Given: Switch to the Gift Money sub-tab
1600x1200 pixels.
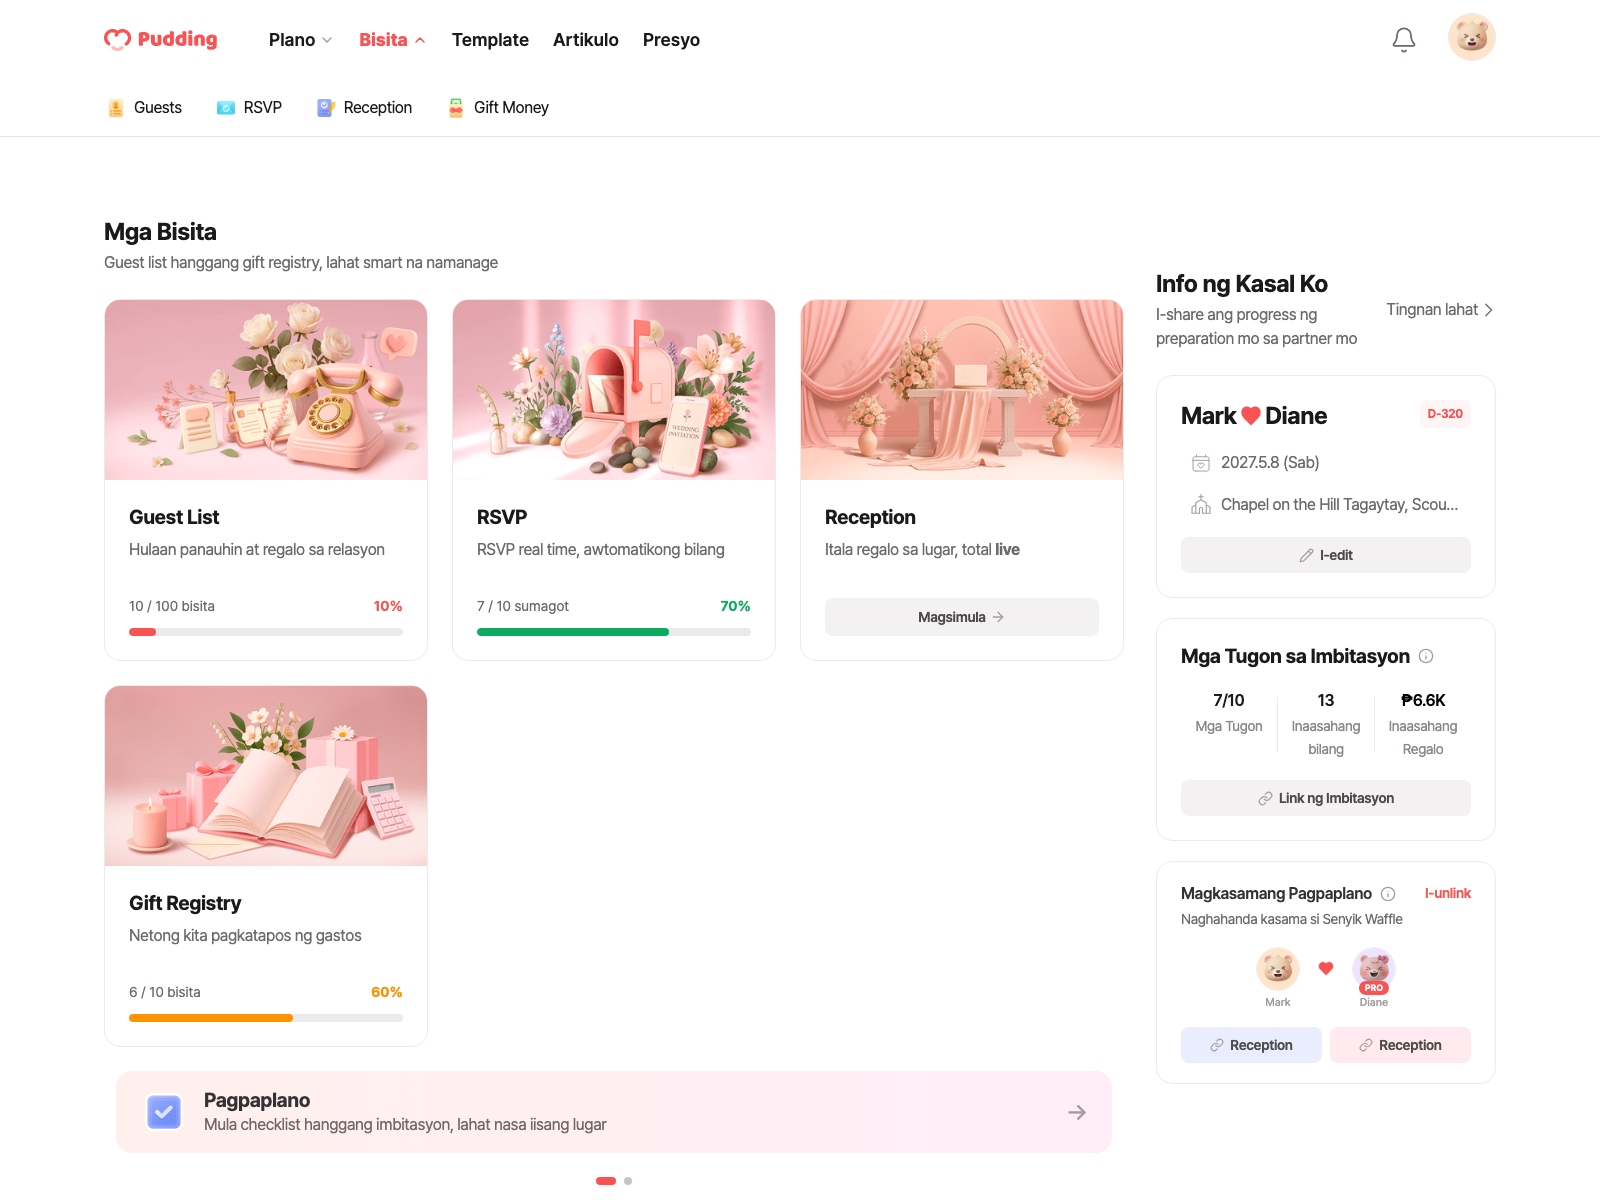Looking at the screenshot, I should [x=498, y=108].
